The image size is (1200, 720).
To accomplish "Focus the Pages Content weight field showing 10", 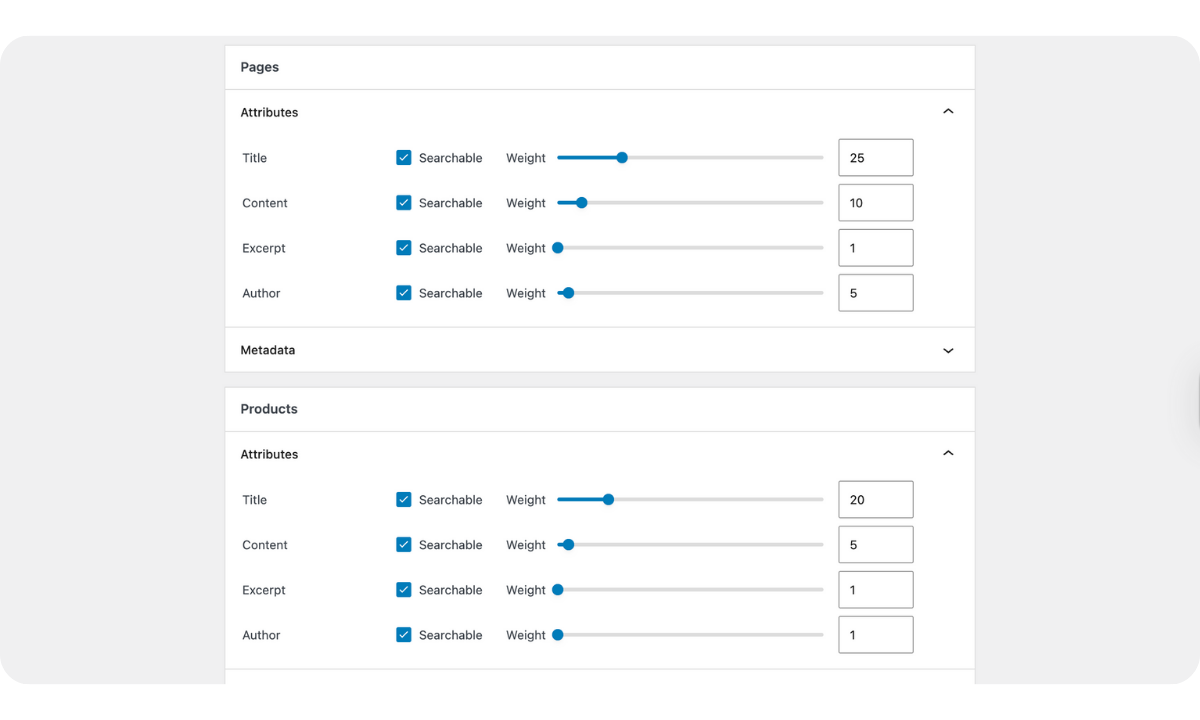I will click(875, 203).
